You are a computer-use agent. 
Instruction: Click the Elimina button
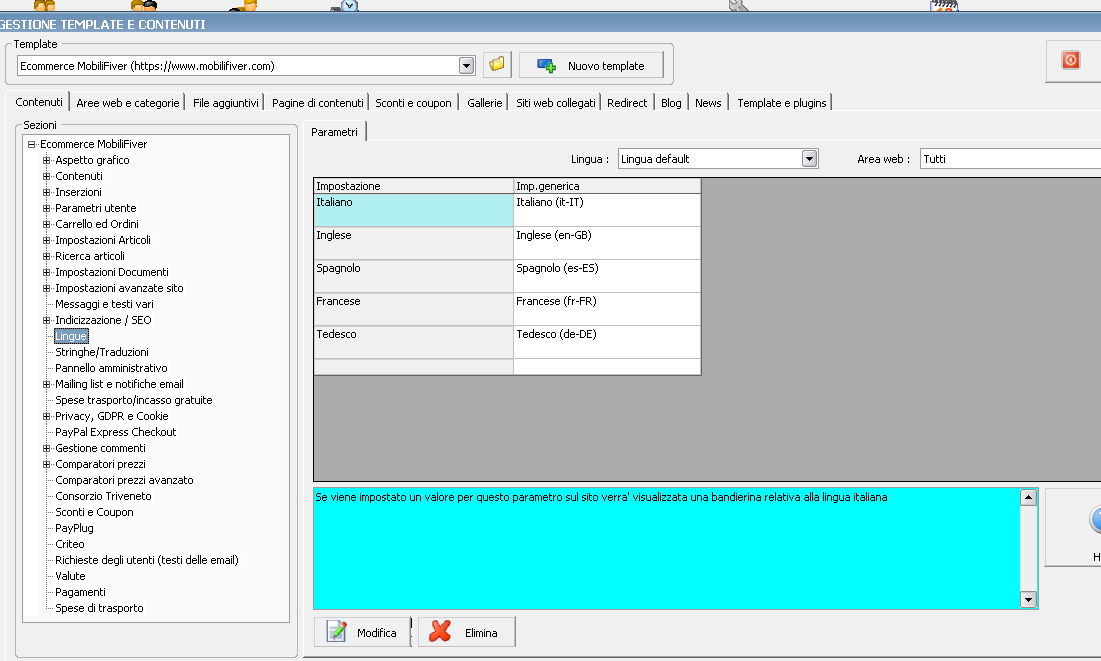466,632
